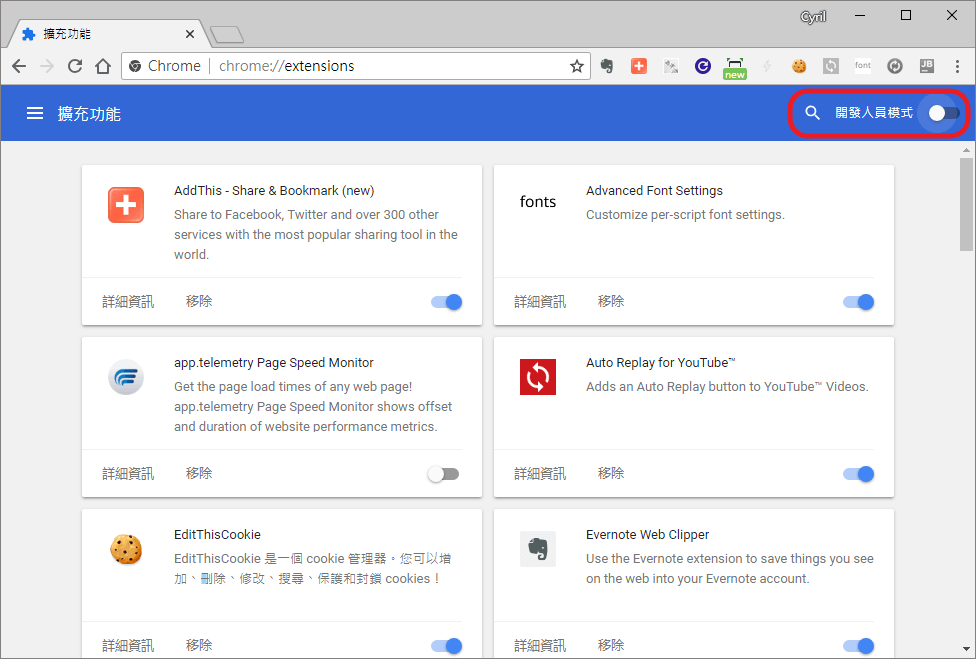The image size is (976, 659).
Task: Open 詳細資訊 details for AddThis
Action: tap(128, 302)
